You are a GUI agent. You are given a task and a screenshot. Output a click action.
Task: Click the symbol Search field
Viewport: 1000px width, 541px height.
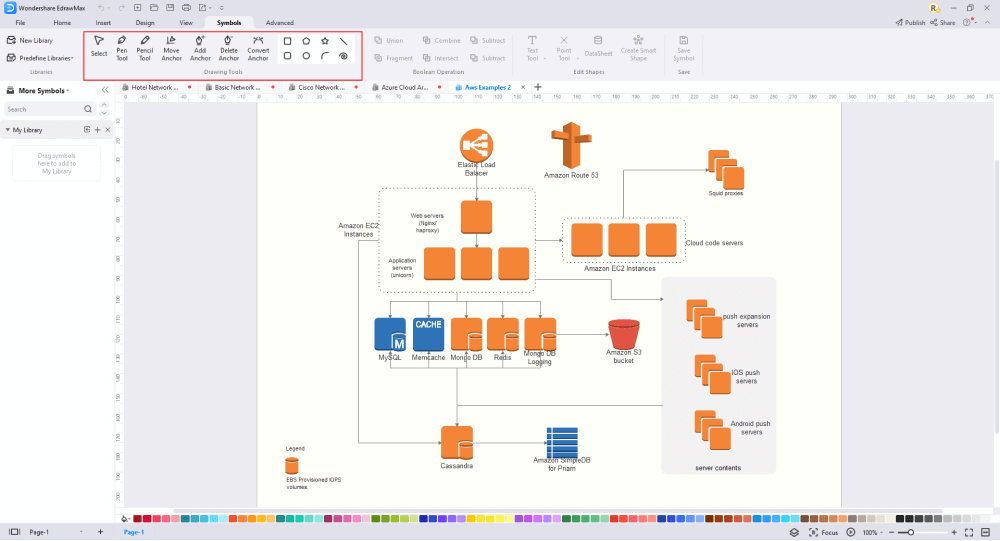click(x=49, y=109)
